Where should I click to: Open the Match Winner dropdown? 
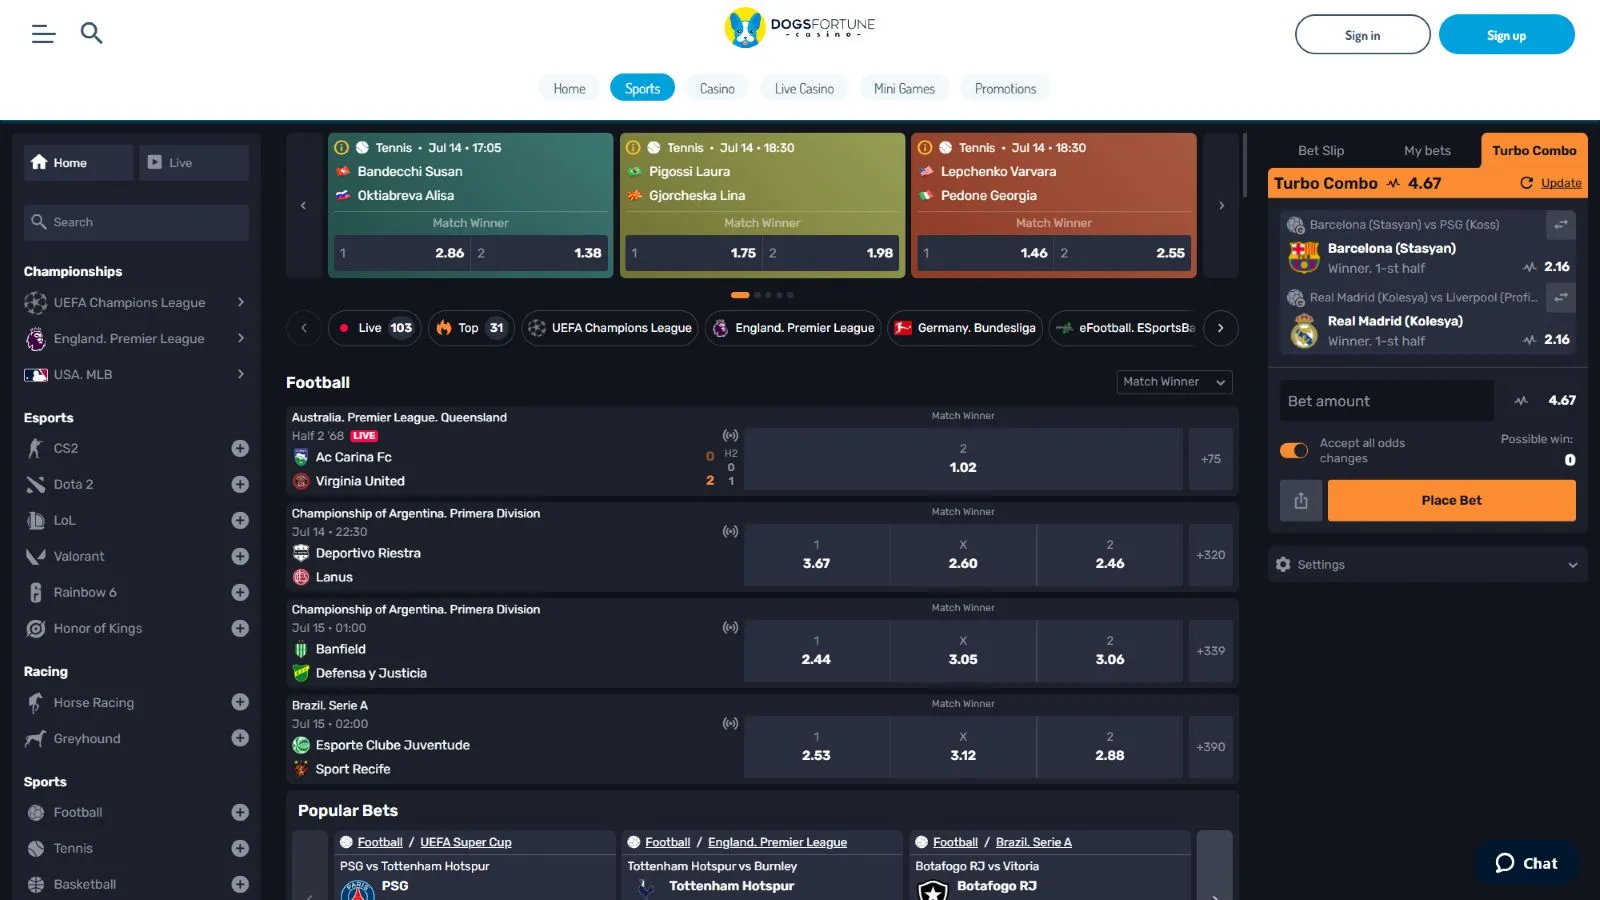pos(1174,382)
